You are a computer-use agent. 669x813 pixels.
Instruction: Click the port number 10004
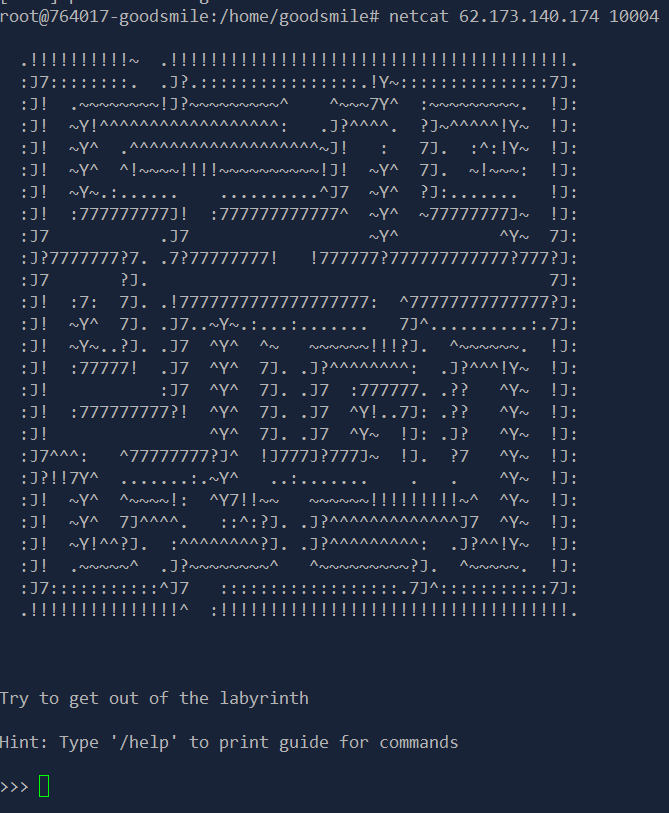pos(634,17)
